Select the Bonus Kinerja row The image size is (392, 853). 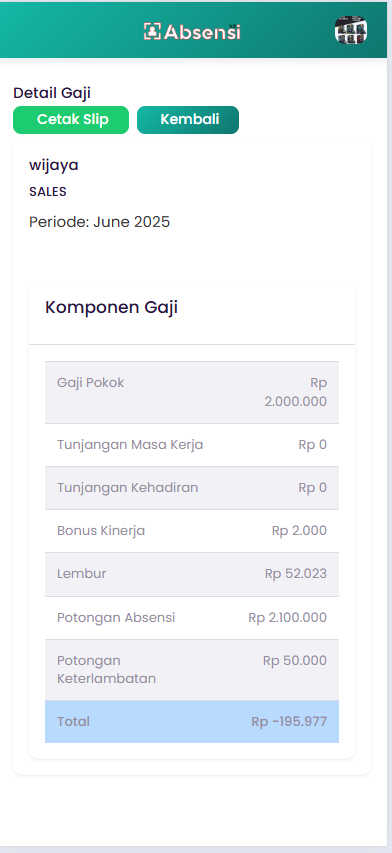192,531
